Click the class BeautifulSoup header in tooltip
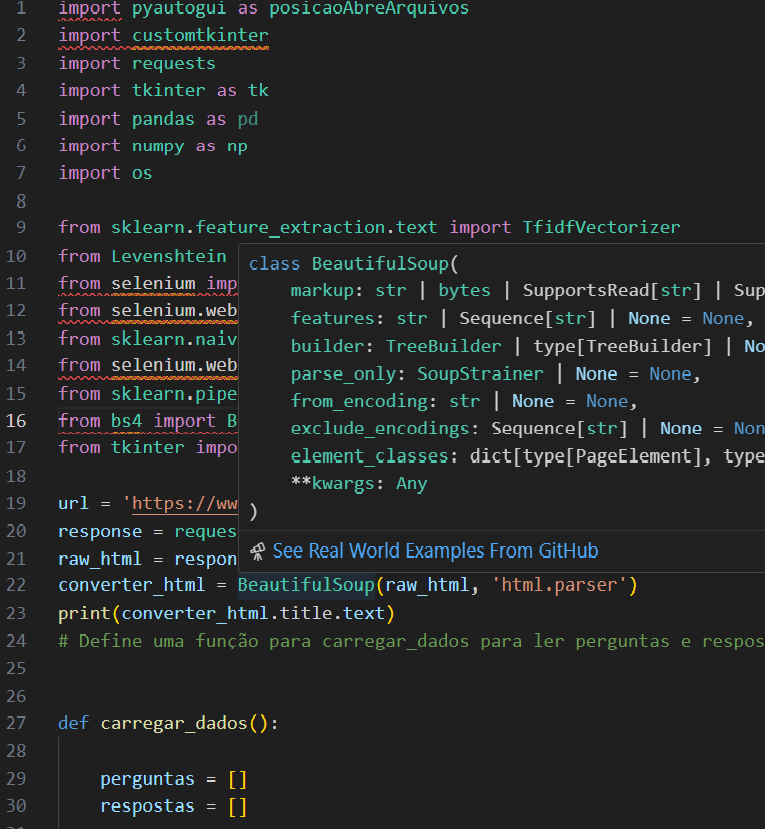765x829 pixels. [x=353, y=264]
